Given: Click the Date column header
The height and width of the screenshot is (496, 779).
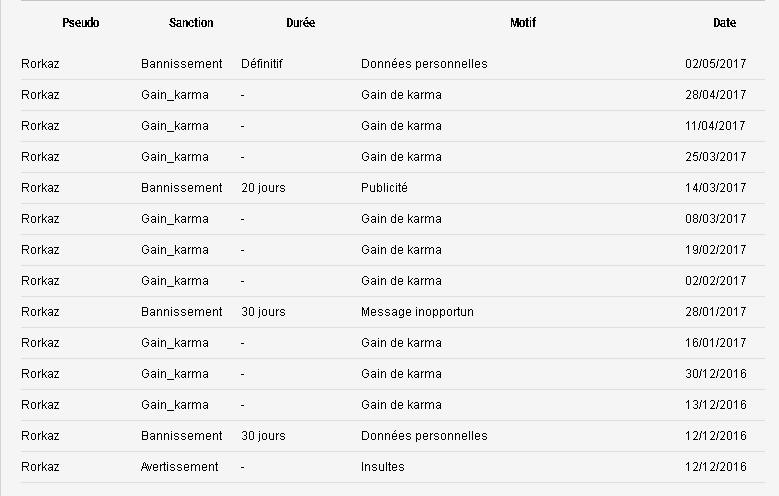Looking at the screenshot, I should point(724,23).
